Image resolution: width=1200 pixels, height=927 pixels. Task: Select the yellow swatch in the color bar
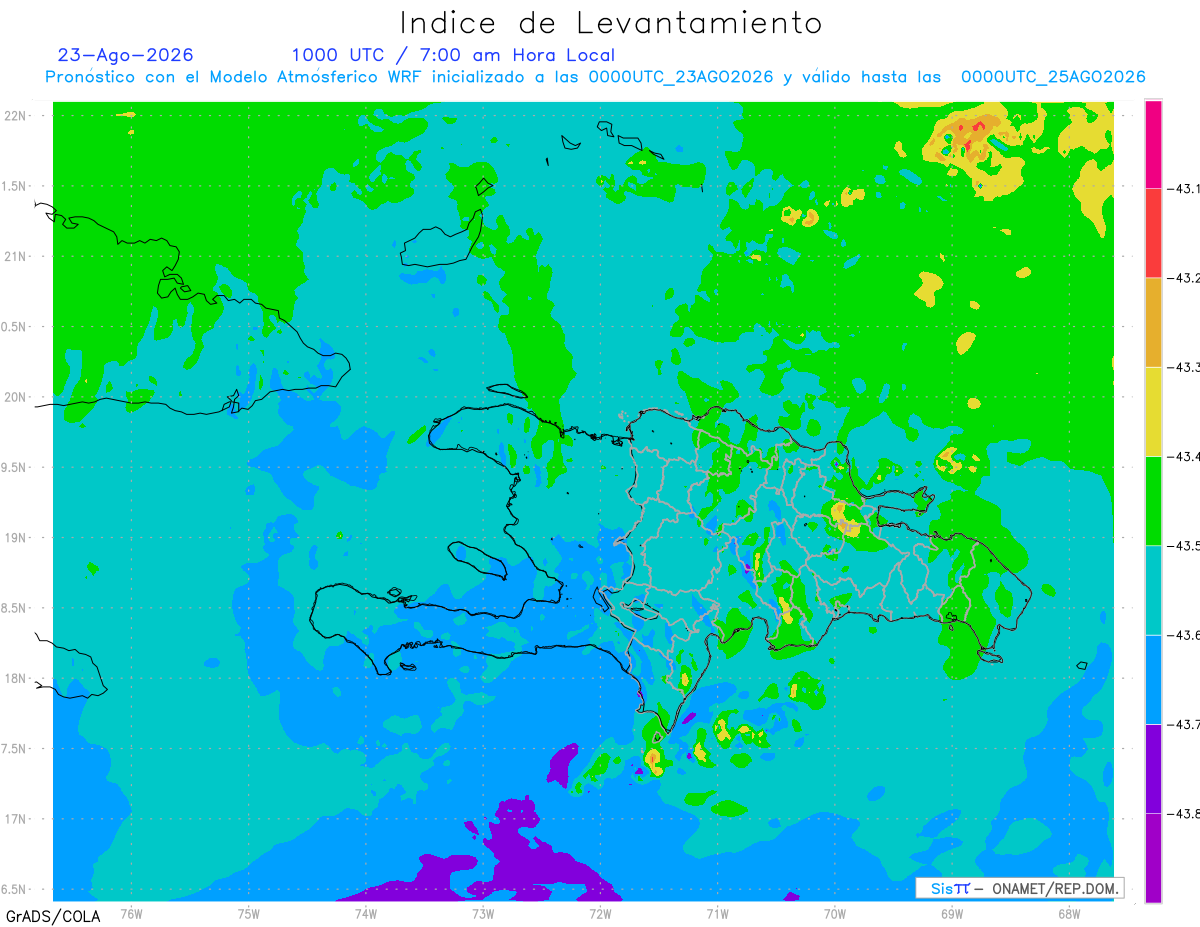pyautogui.click(x=1153, y=411)
